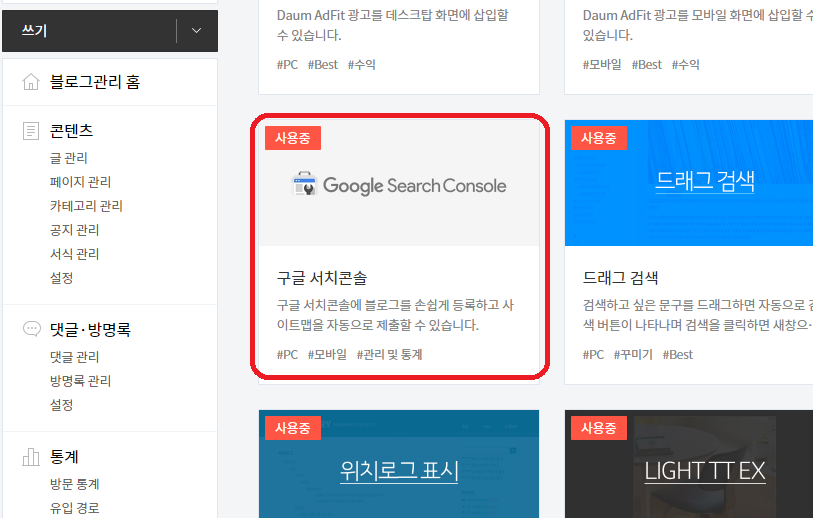Click 사용중 badge on LIGHT TT EX card
The width and height of the screenshot is (813, 518).
pos(599,428)
